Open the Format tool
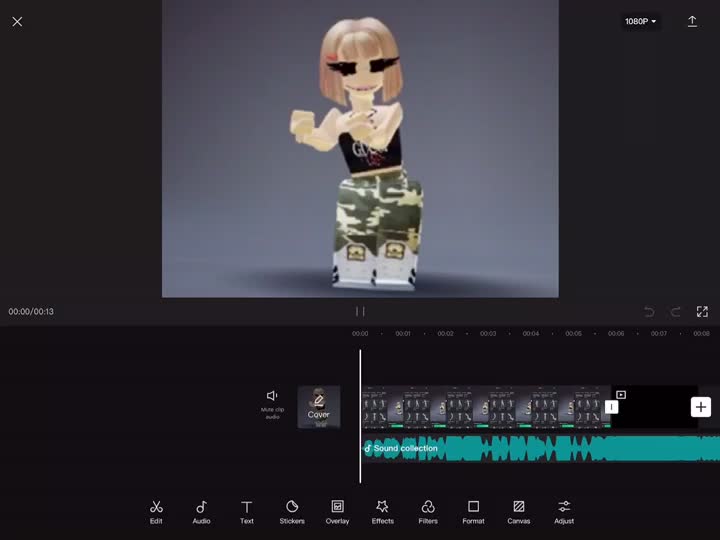The image size is (720, 540). pos(473,512)
